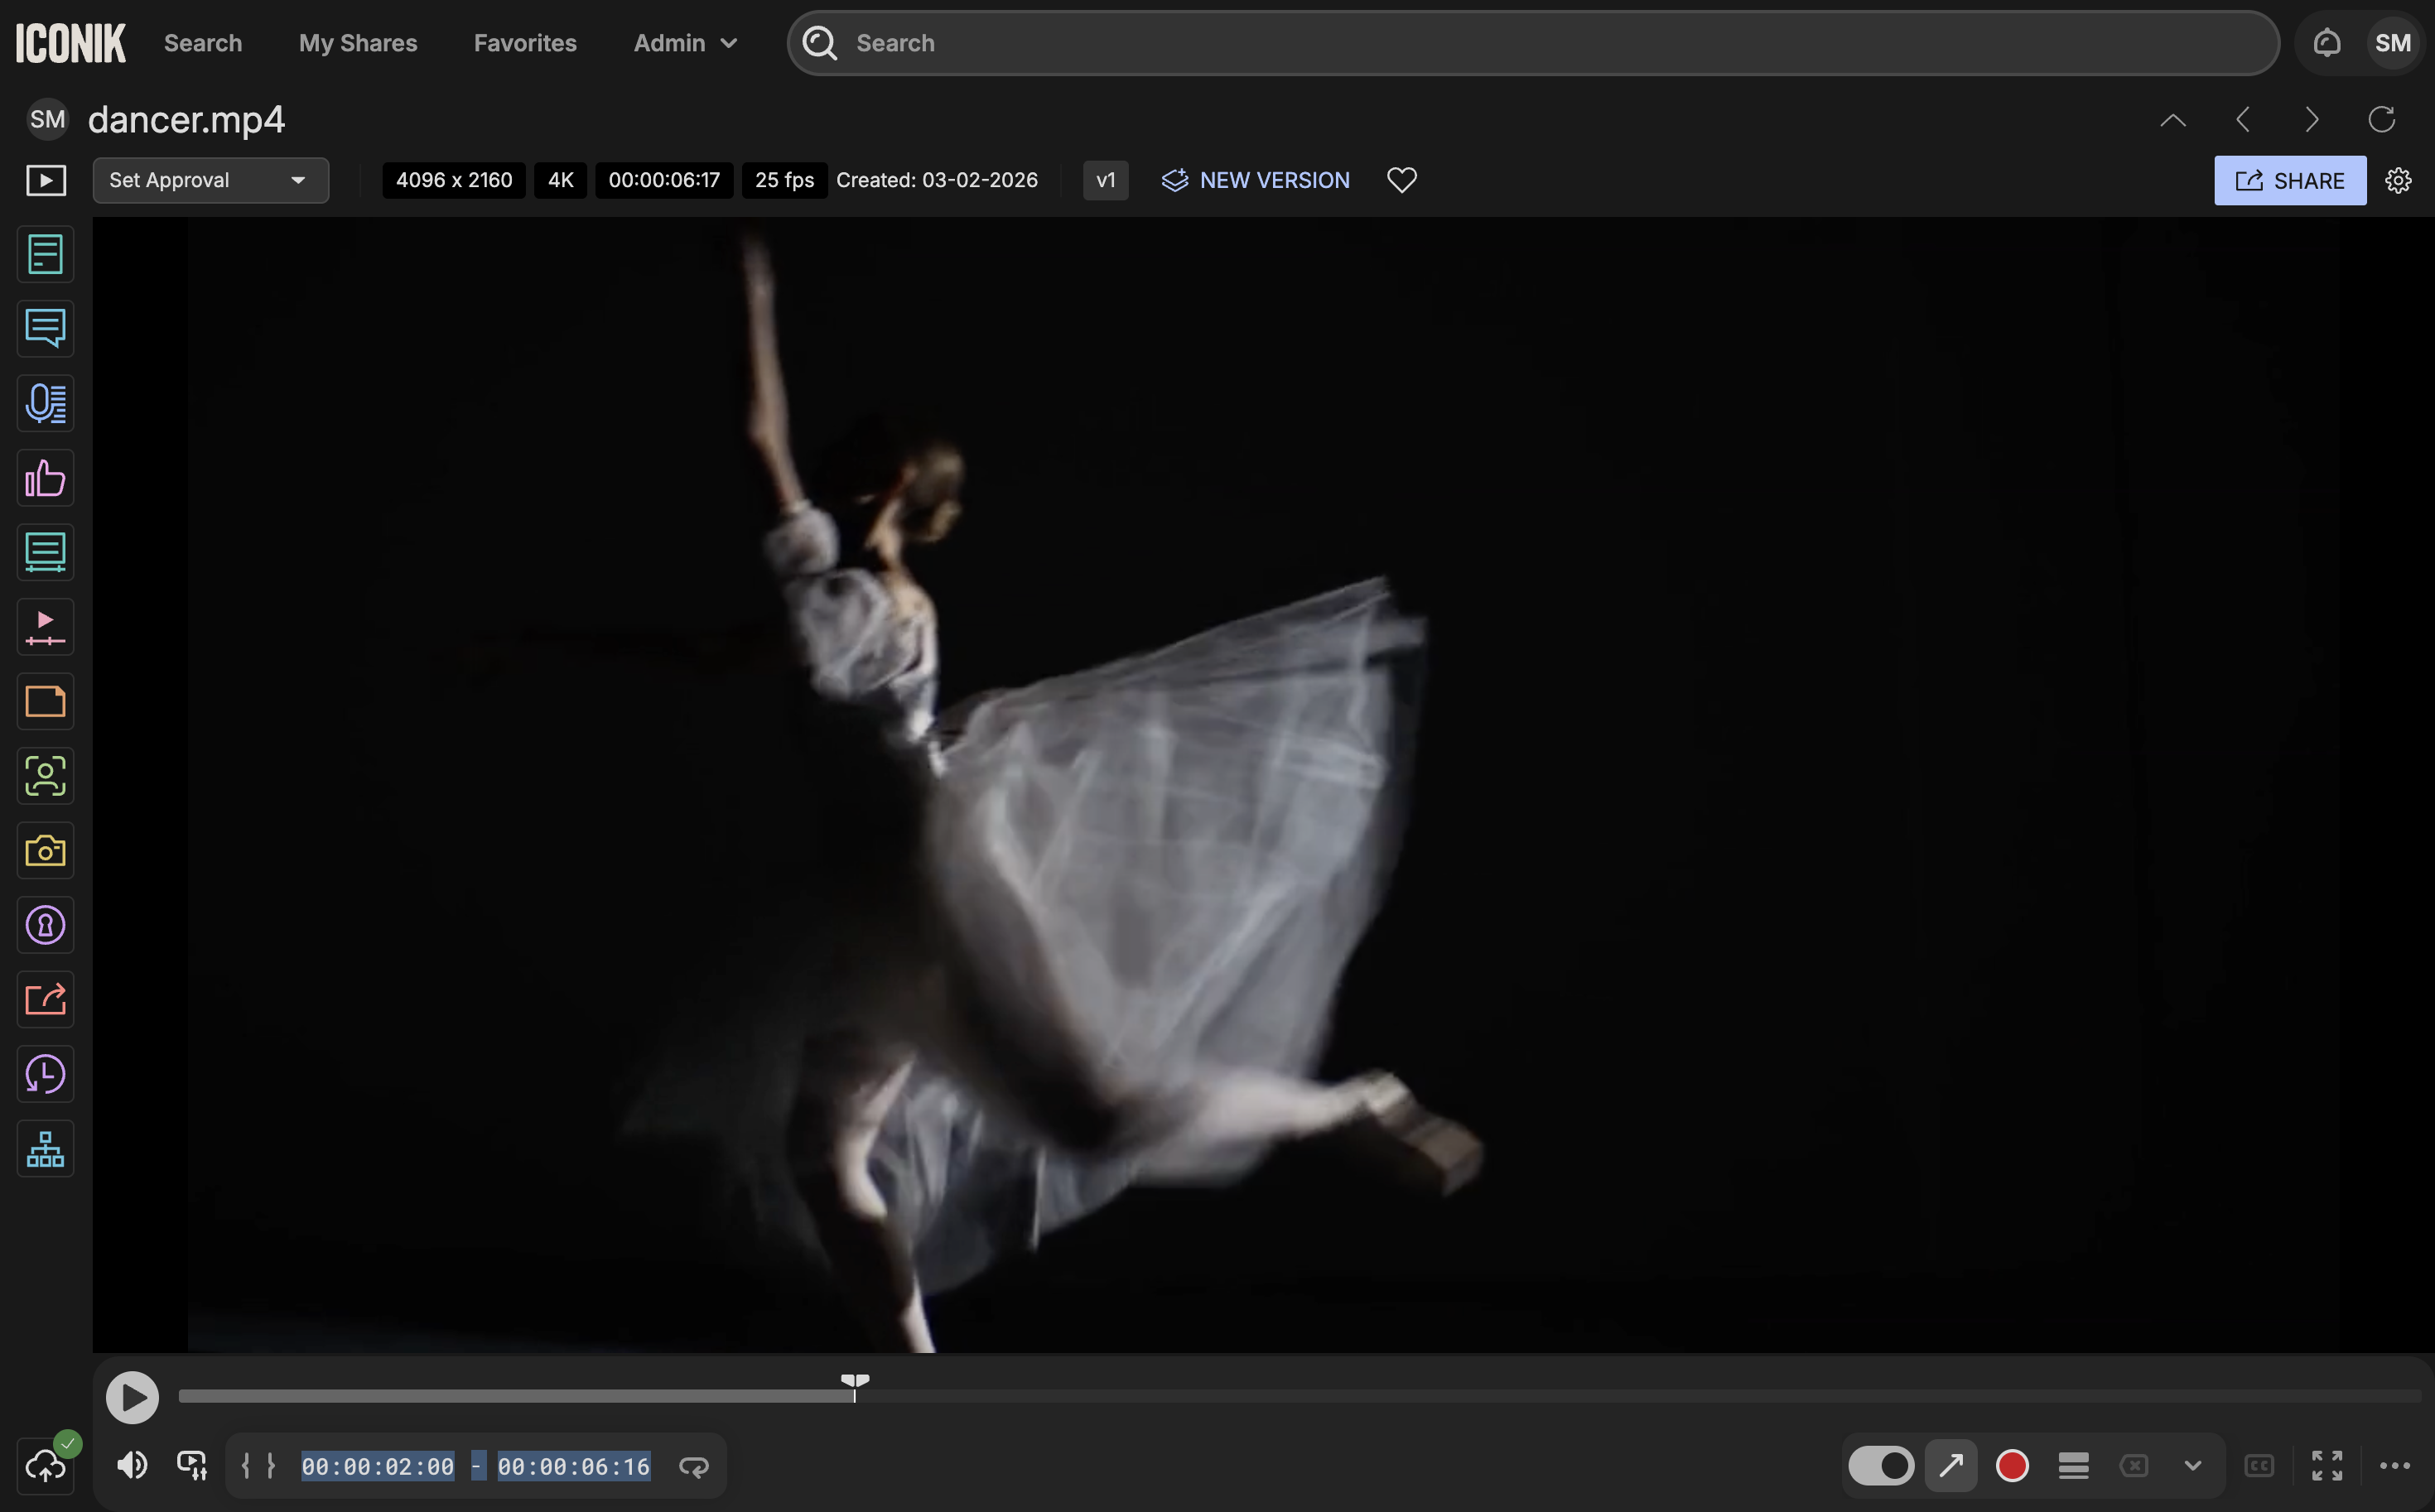Image resolution: width=2435 pixels, height=1512 pixels.
Task: Expand the drawing tools chevron
Action: (2192, 1466)
